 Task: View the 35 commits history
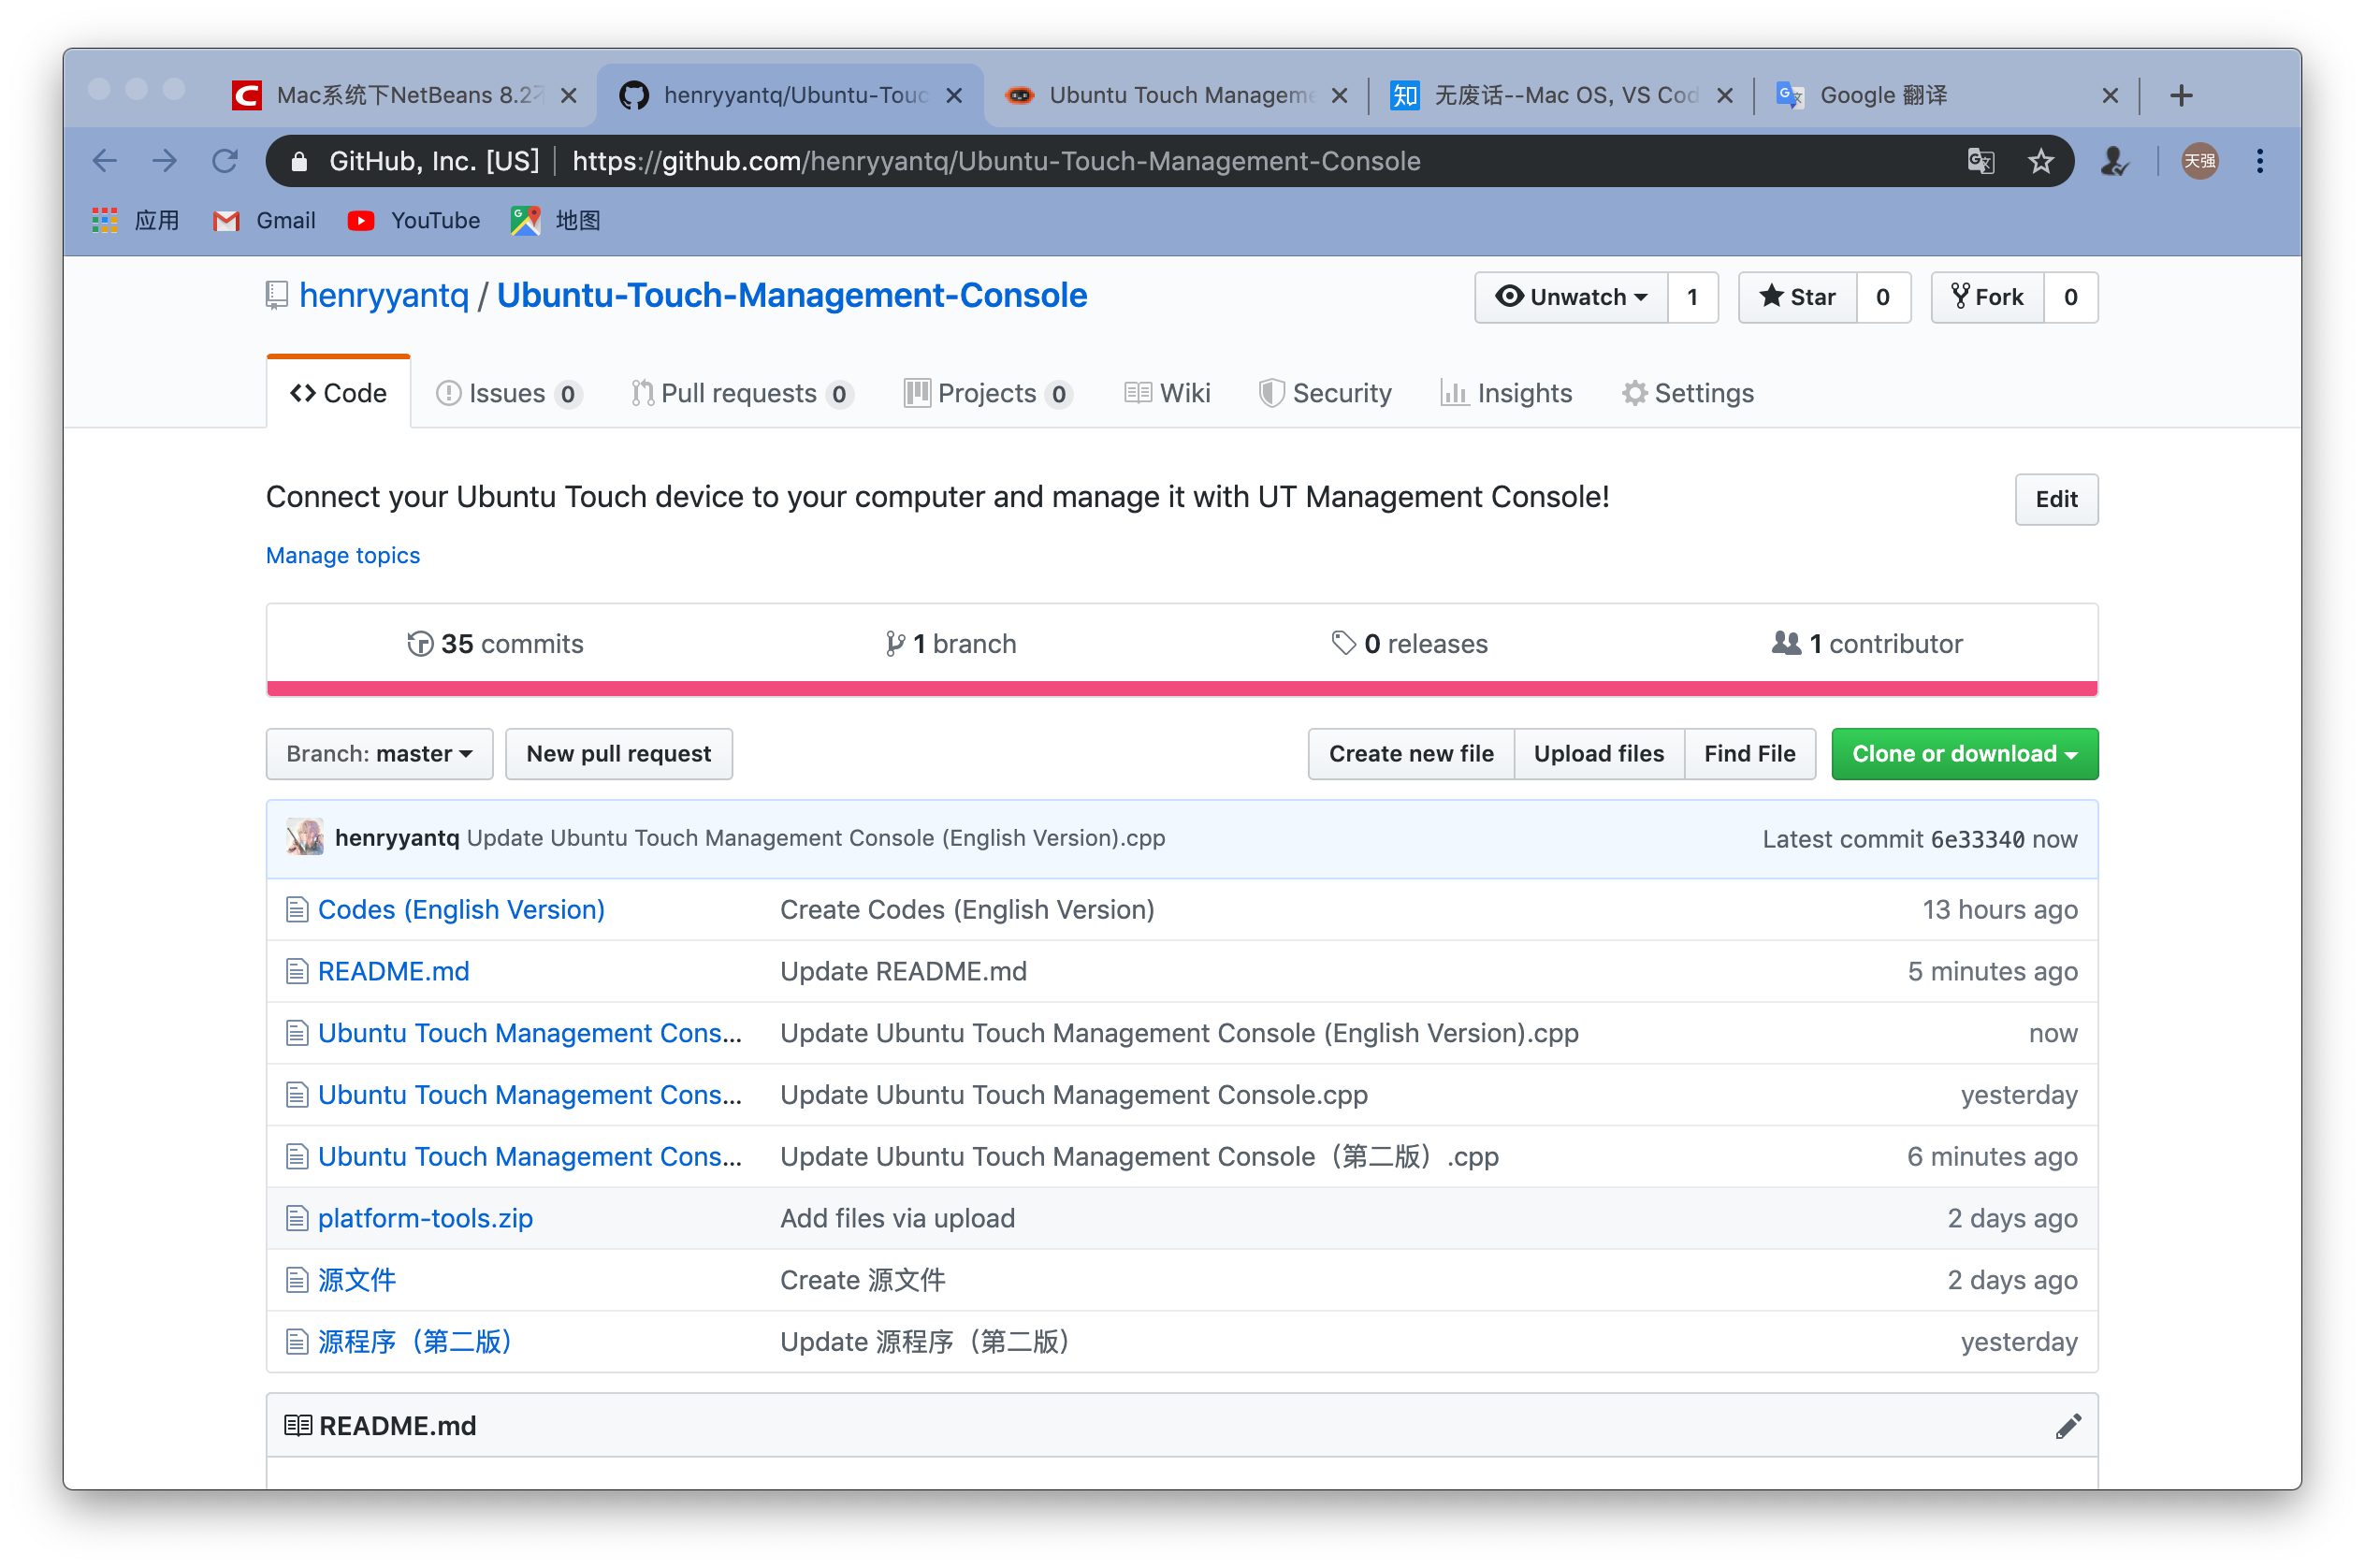tap(495, 643)
